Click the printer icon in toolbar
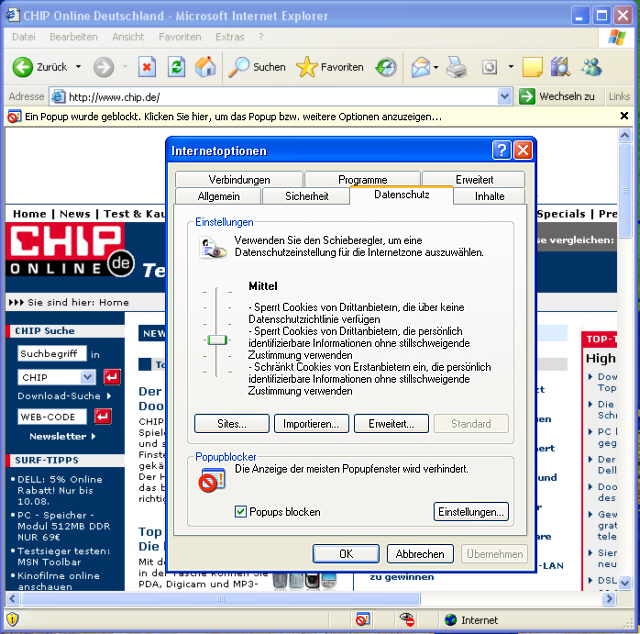Screen dimensions: 640x634 click(x=456, y=67)
